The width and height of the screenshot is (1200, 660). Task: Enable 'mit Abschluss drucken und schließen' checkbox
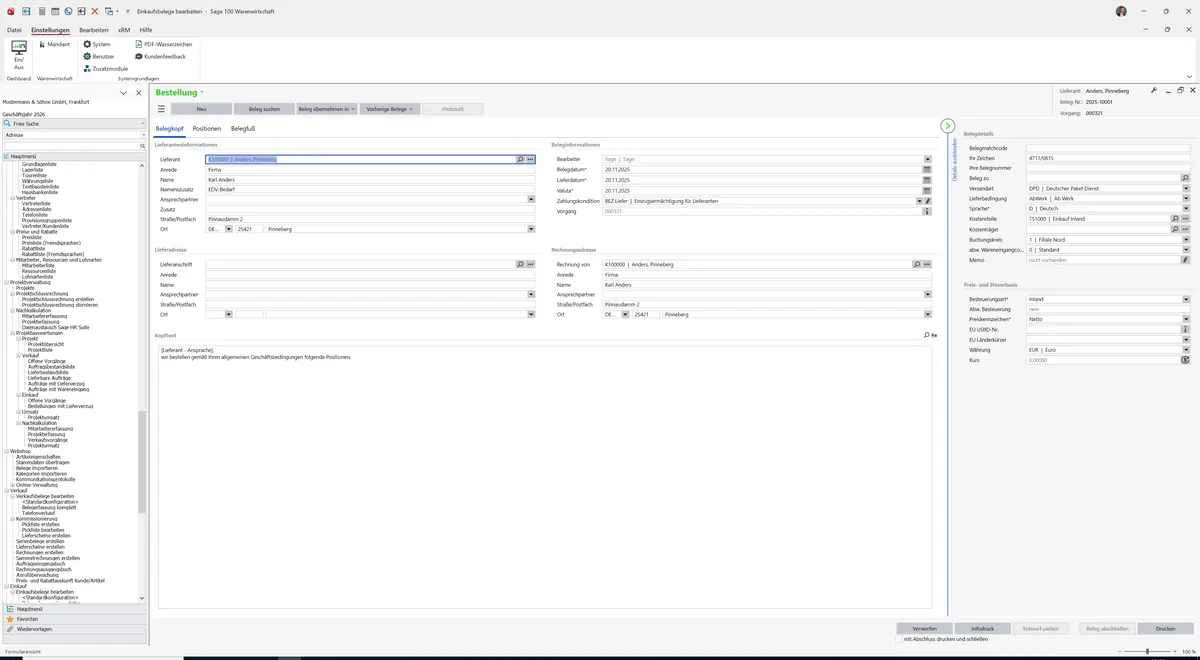899,638
